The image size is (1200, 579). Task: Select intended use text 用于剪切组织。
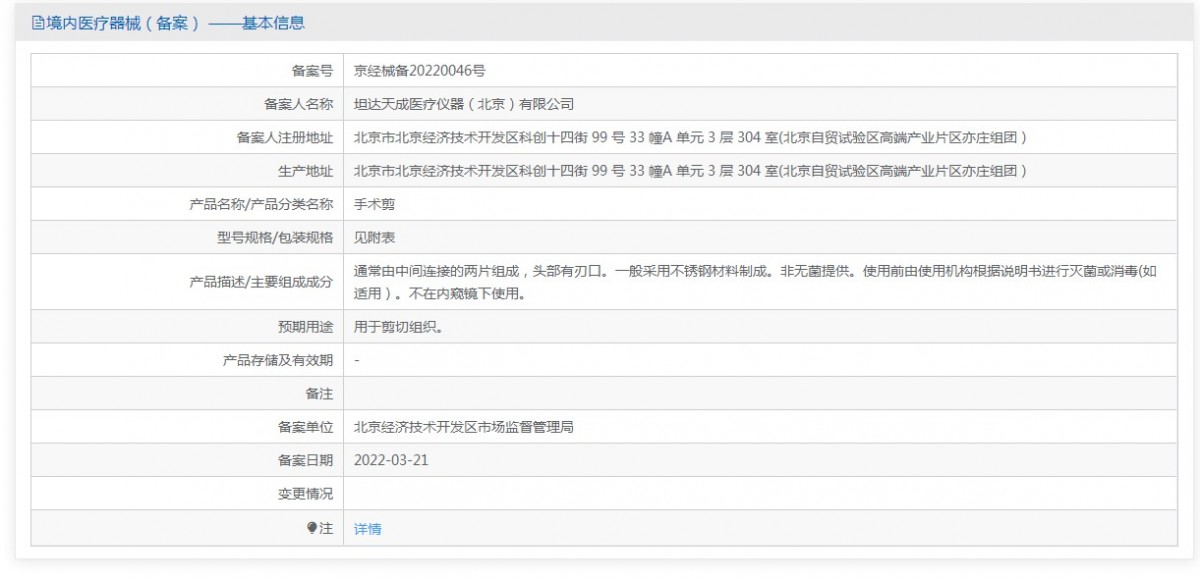pyautogui.click(x=398, y=327)
